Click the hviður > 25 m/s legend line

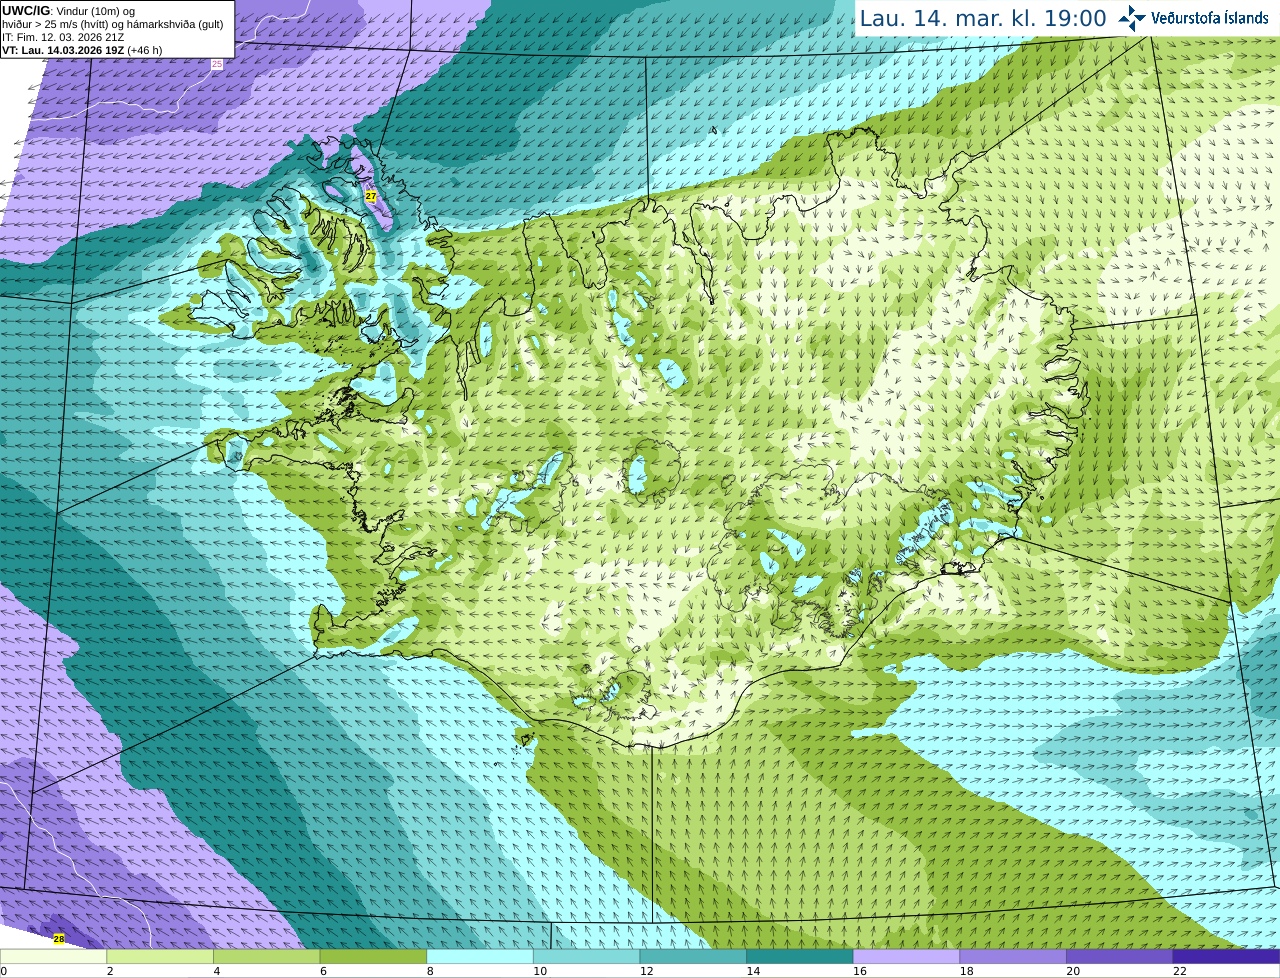click(x=113, y=24)
